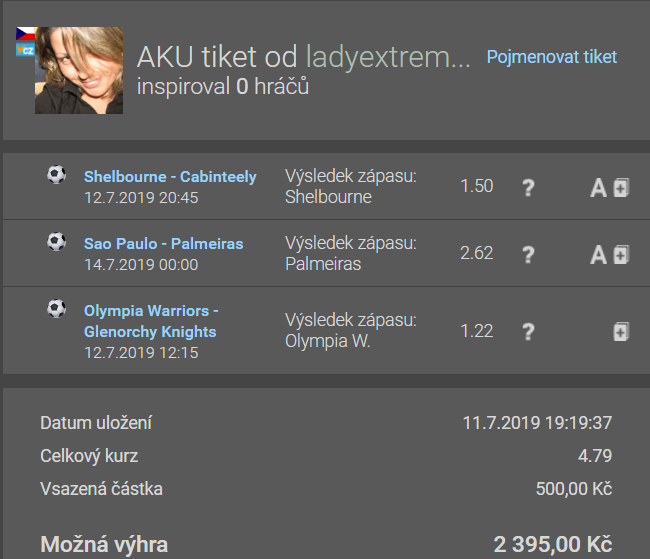This screenshot has width=650, height=559.
Task: Click the CZ bookmaker badge below the flag
Action: [x=25, y=50]
